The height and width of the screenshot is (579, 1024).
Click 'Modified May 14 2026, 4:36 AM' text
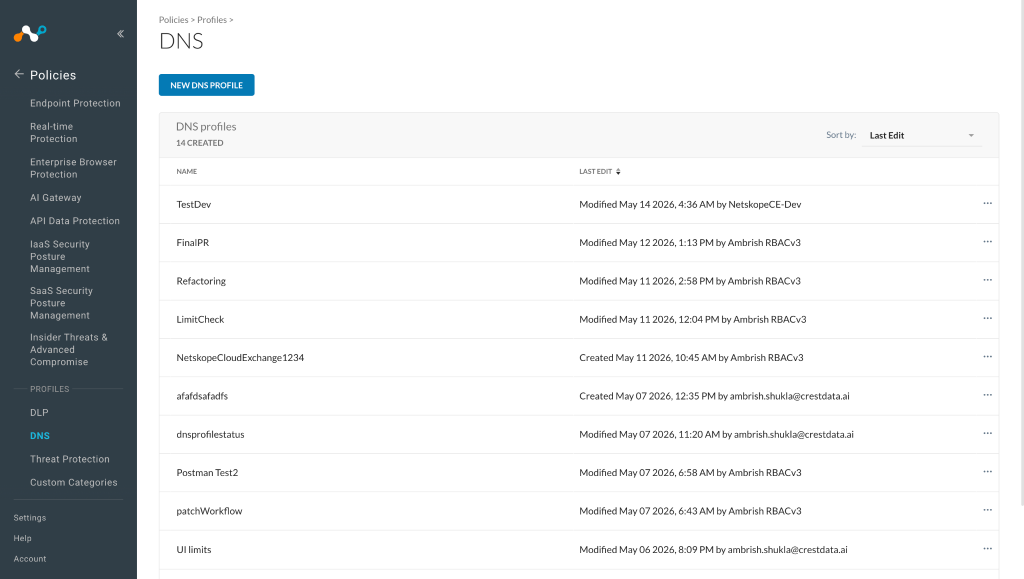[x=647, y=204]
